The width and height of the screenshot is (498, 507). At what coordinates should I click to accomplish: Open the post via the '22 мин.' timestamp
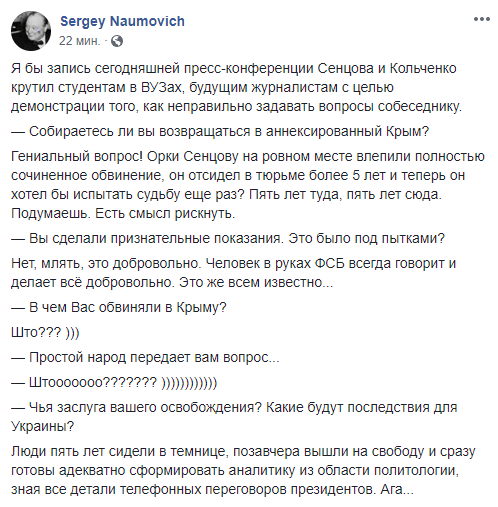tap(79, 41)
